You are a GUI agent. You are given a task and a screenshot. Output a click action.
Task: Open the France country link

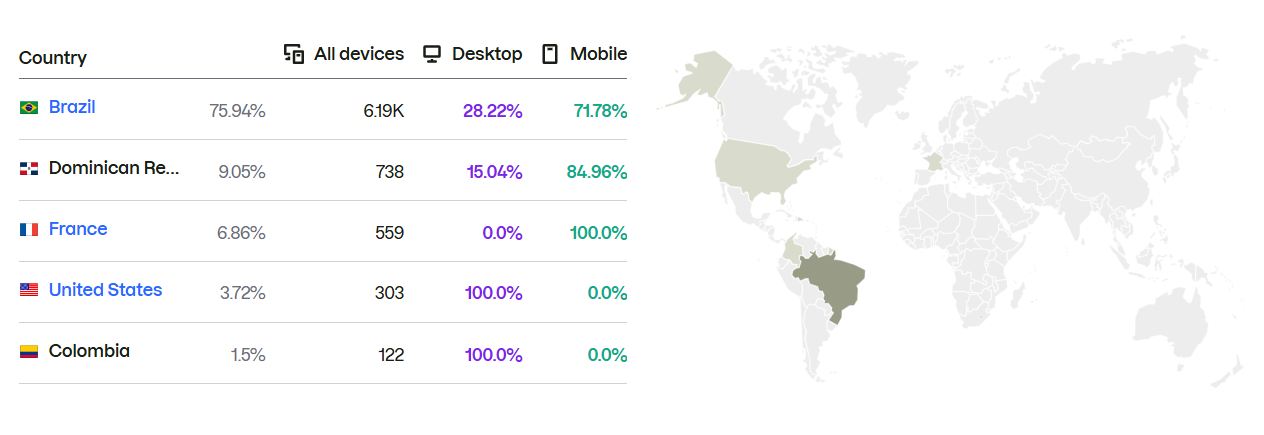click(78, 229)
